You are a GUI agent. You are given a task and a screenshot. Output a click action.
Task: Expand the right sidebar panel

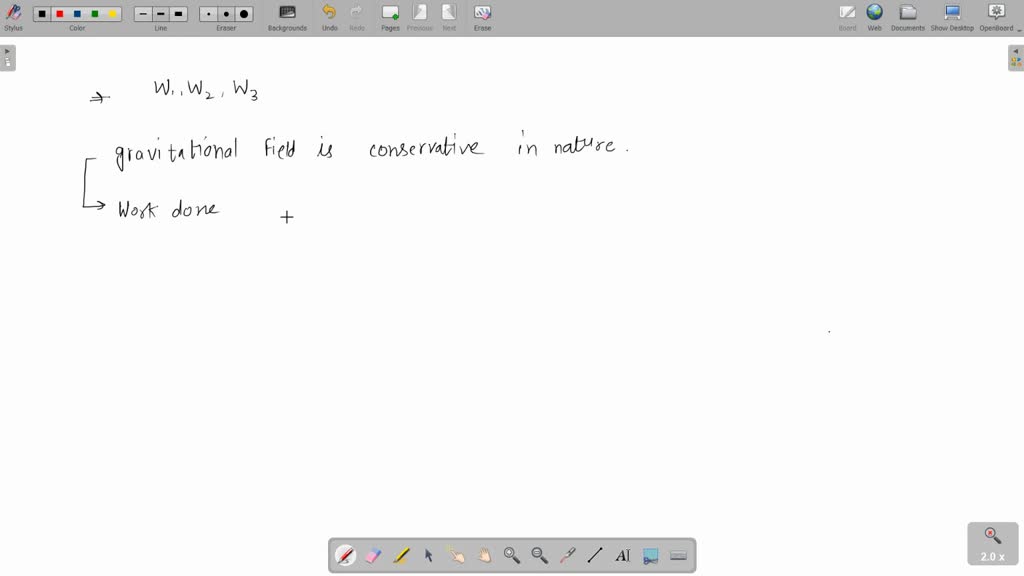pyautogui.click(x=1016, y=57)
